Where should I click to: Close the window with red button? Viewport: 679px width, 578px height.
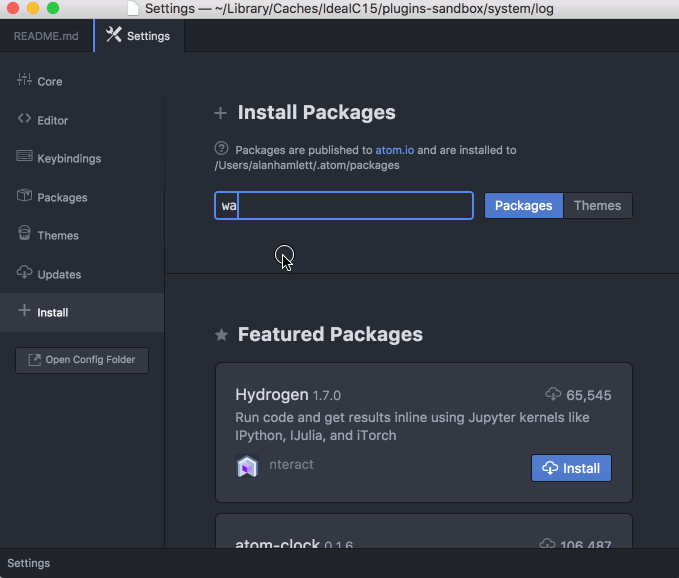tap(13, 8)
